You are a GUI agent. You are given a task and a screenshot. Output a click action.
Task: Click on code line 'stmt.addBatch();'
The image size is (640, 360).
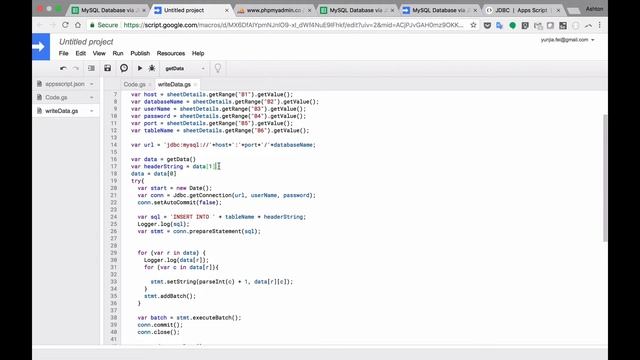tap(170, 296)
